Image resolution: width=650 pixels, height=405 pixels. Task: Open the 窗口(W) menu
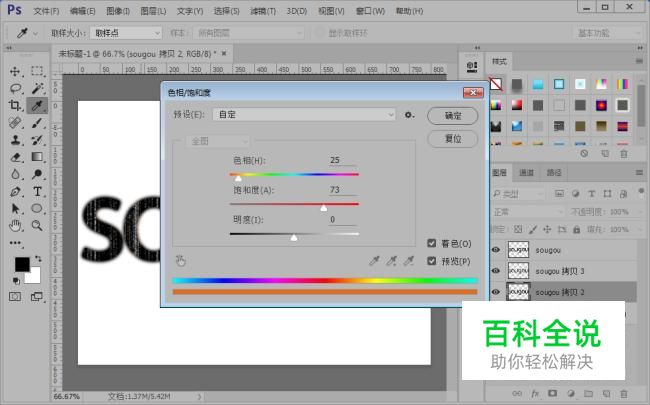click(x=370, y=11)
